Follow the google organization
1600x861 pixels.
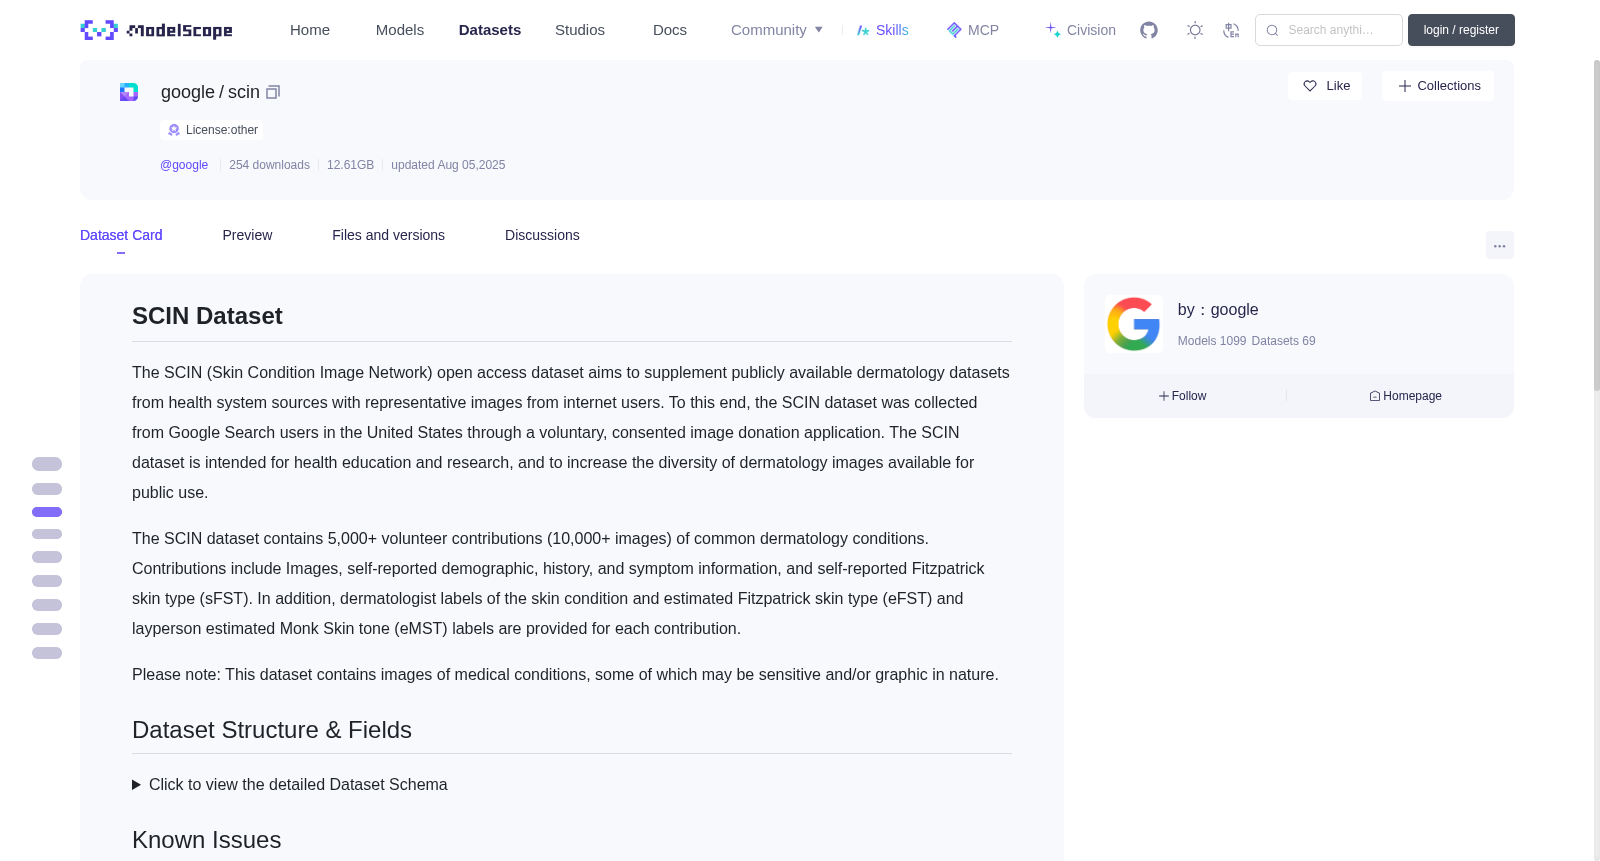1183,396
